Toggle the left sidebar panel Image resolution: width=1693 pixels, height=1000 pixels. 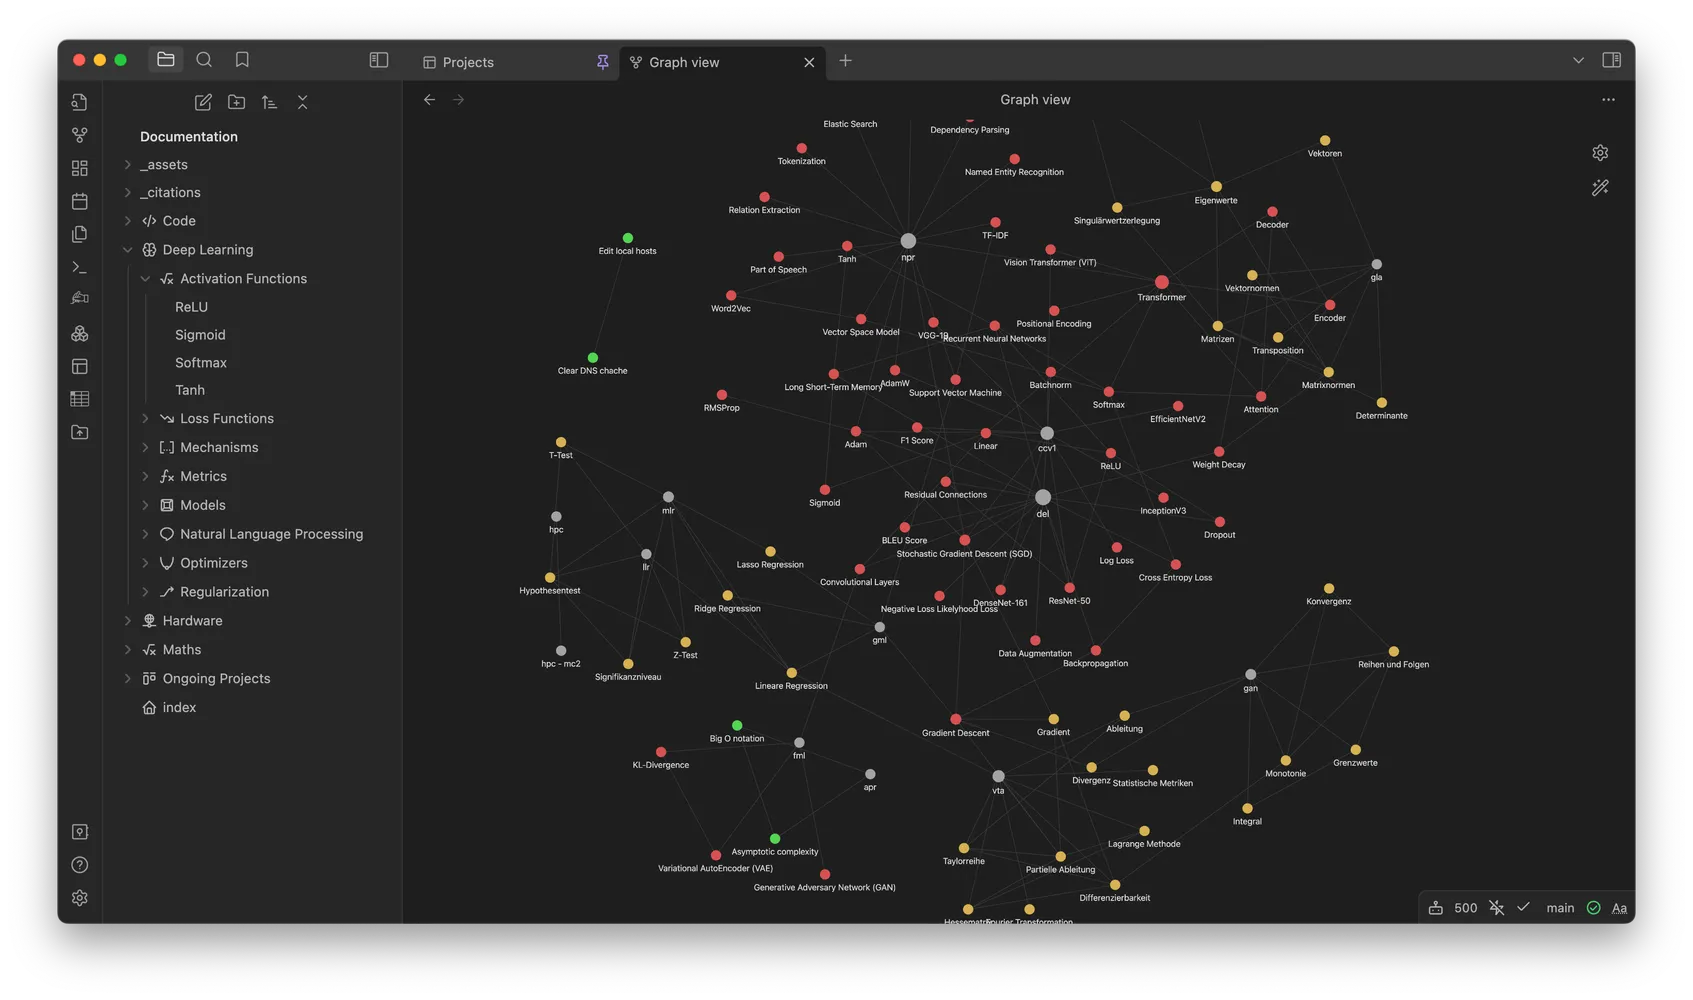pos(378,59)
